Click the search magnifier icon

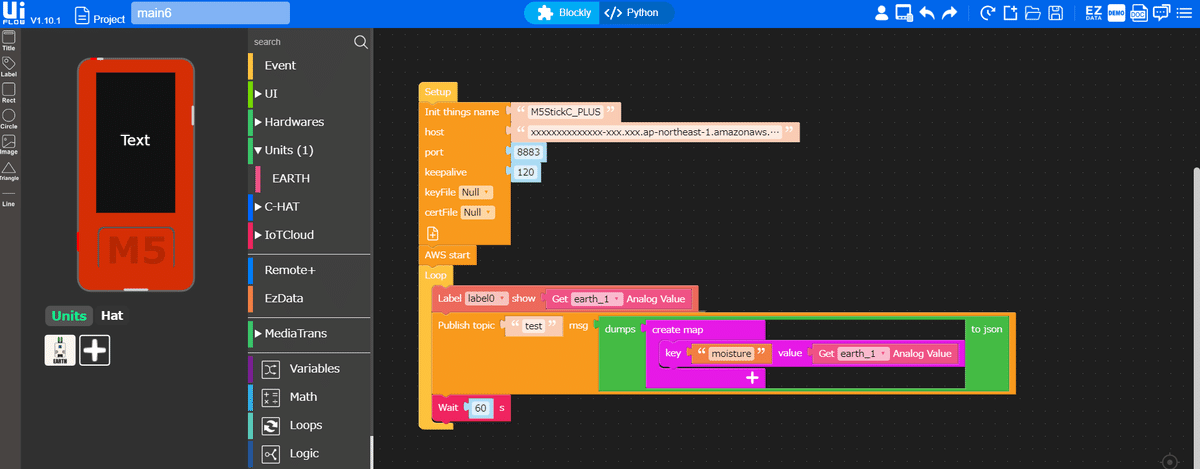(x=361, y=42)
